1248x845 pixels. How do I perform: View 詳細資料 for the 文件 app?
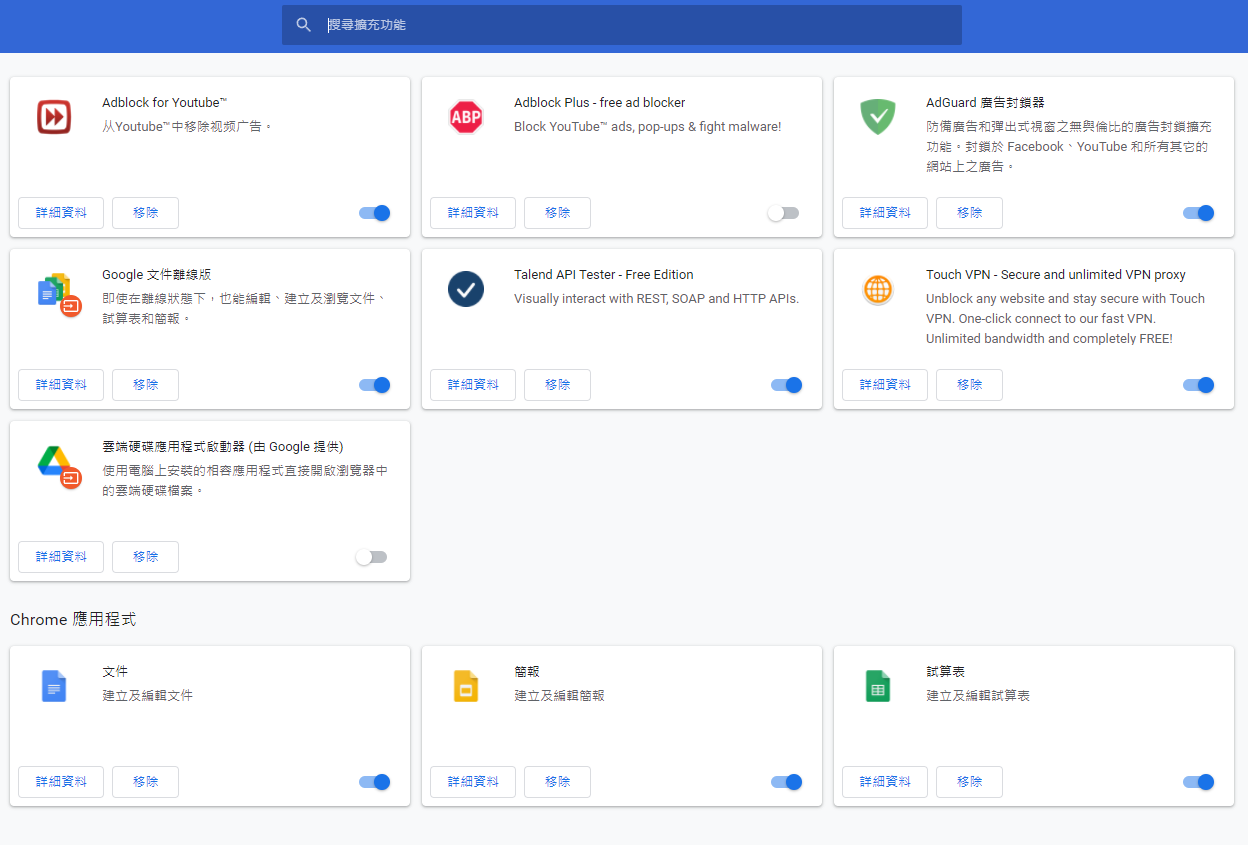(x=61, y=782)
